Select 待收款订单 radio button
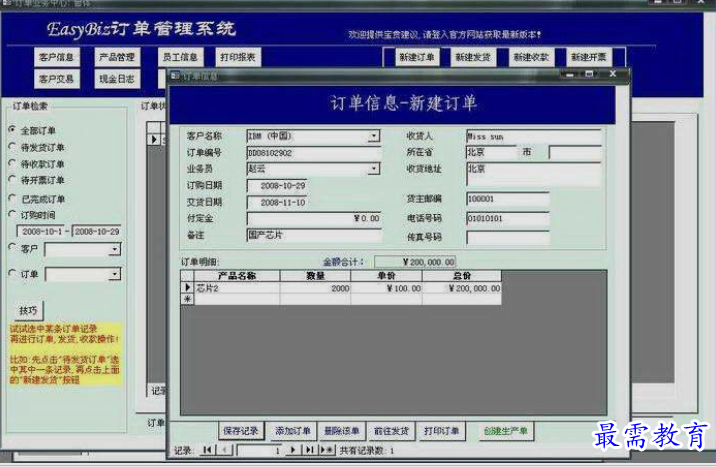 (12, 163)
